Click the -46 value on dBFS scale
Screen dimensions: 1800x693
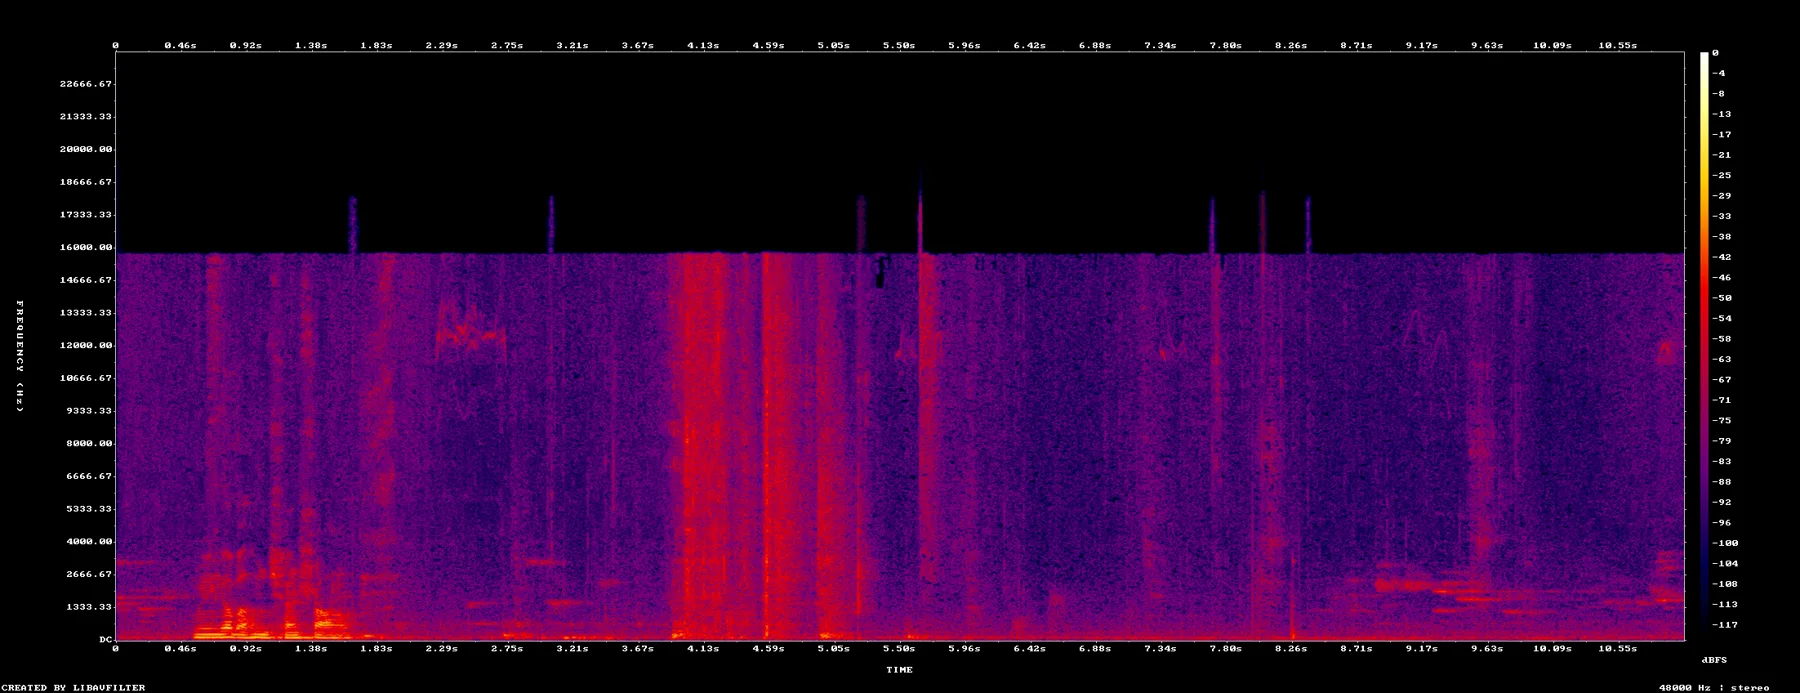click(x=1722, y=278)
